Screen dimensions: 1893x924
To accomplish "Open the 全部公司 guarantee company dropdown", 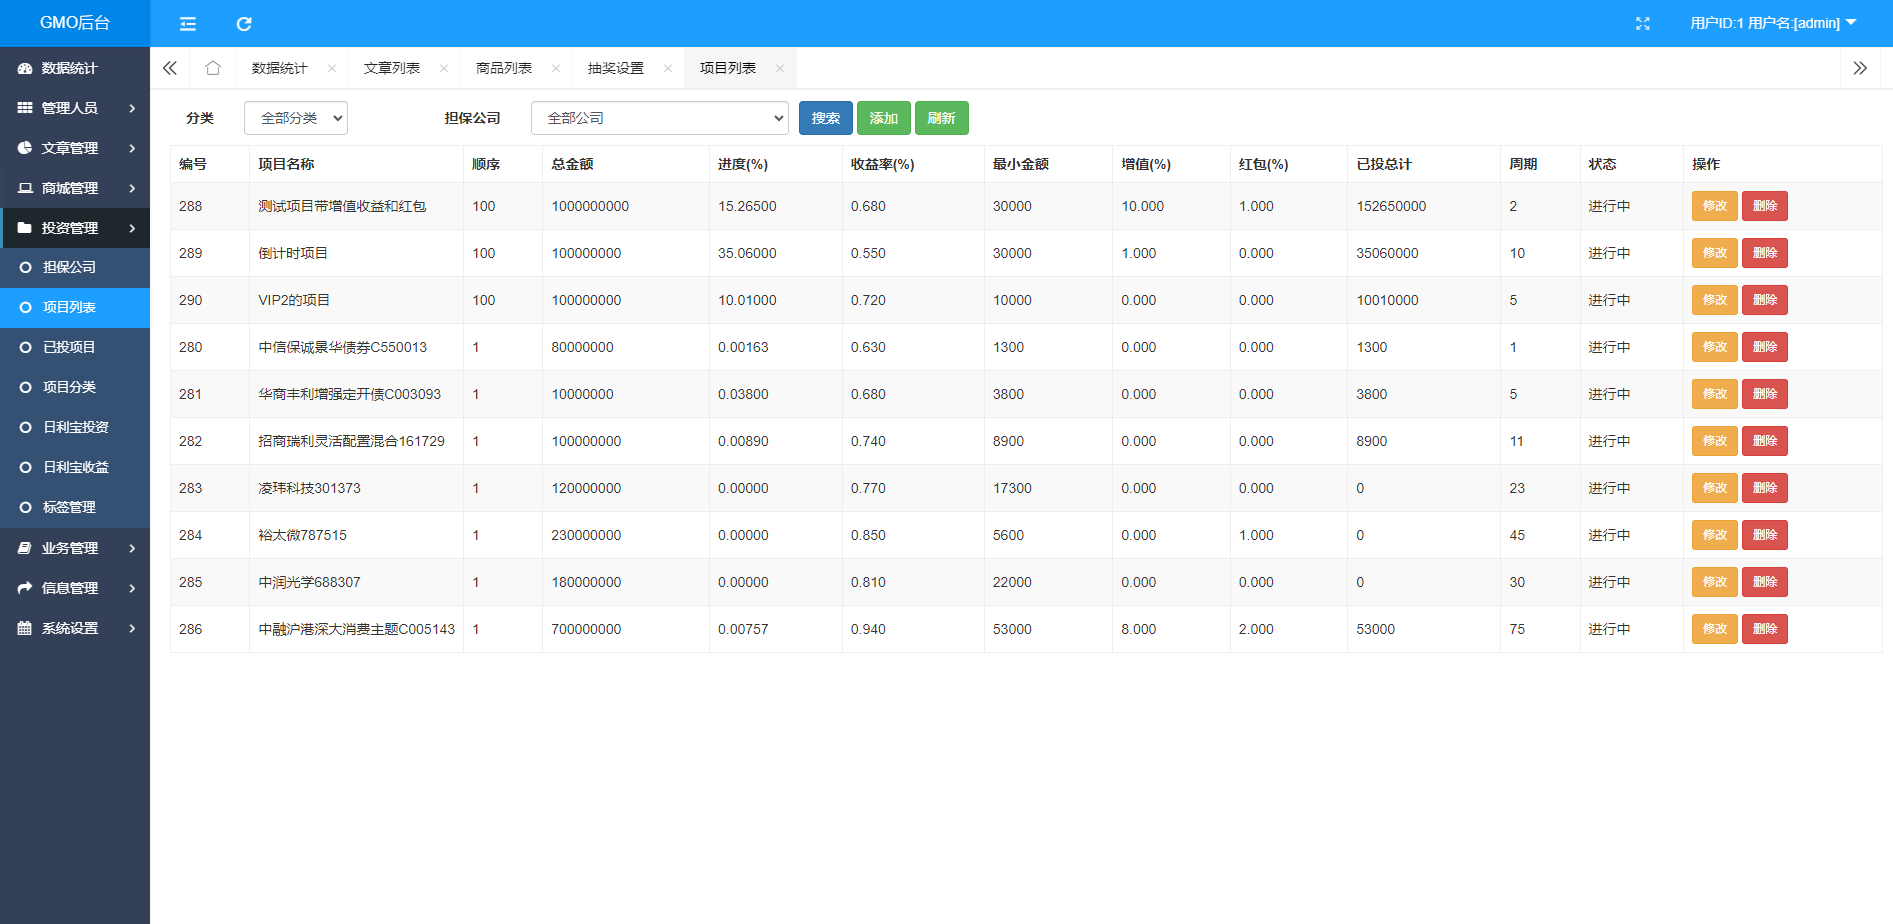I will tap(659, 118).
